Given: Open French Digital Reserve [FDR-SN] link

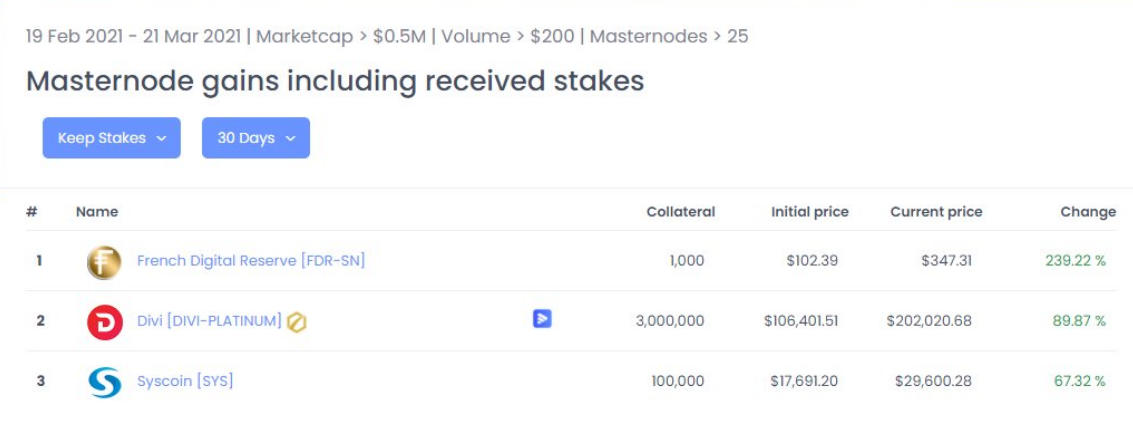Looking at the screenshot, I should pos(251,261).
